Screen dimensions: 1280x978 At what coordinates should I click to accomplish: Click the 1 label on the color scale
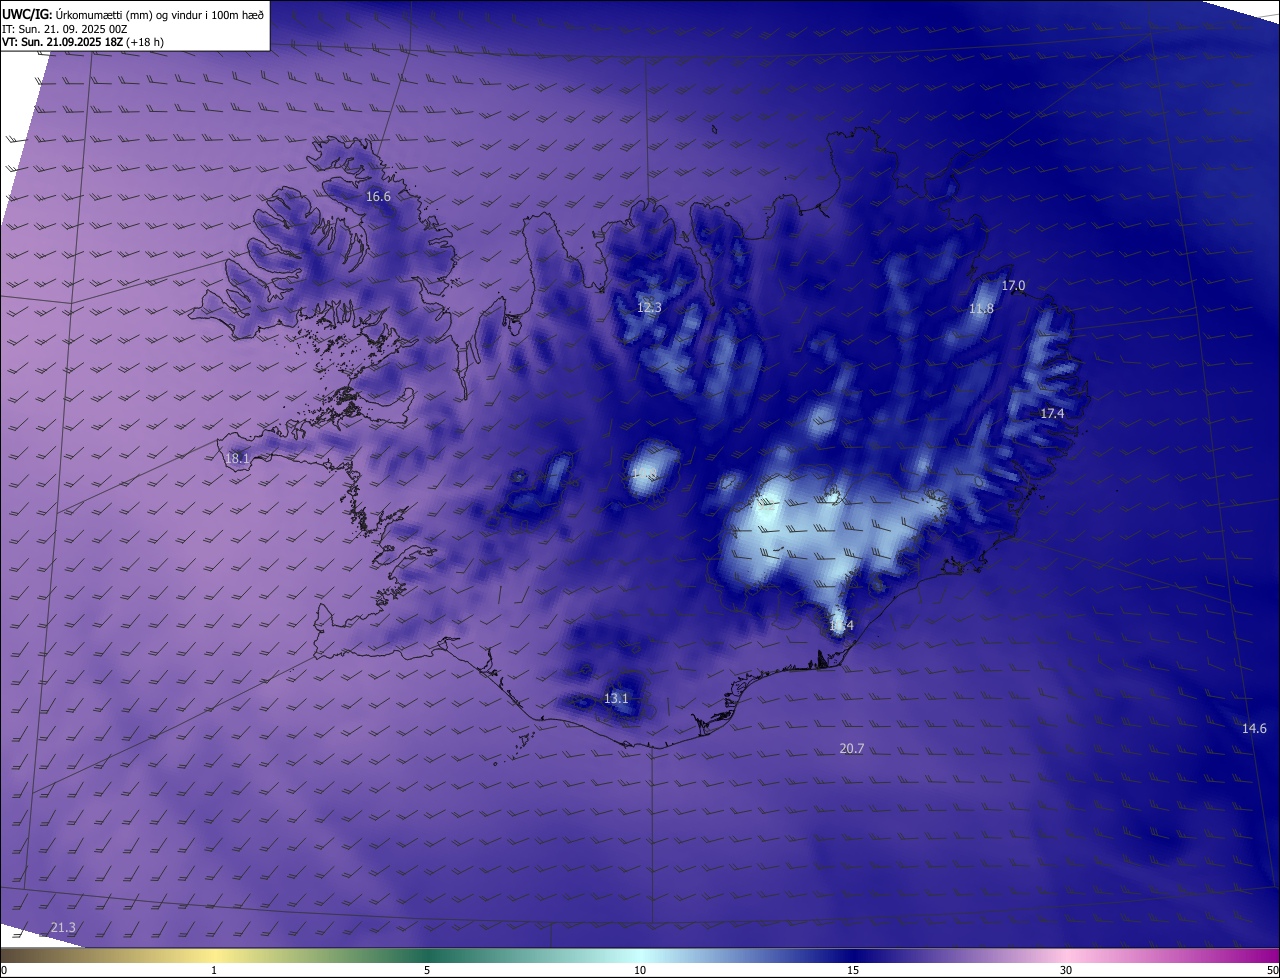[214, 970]
